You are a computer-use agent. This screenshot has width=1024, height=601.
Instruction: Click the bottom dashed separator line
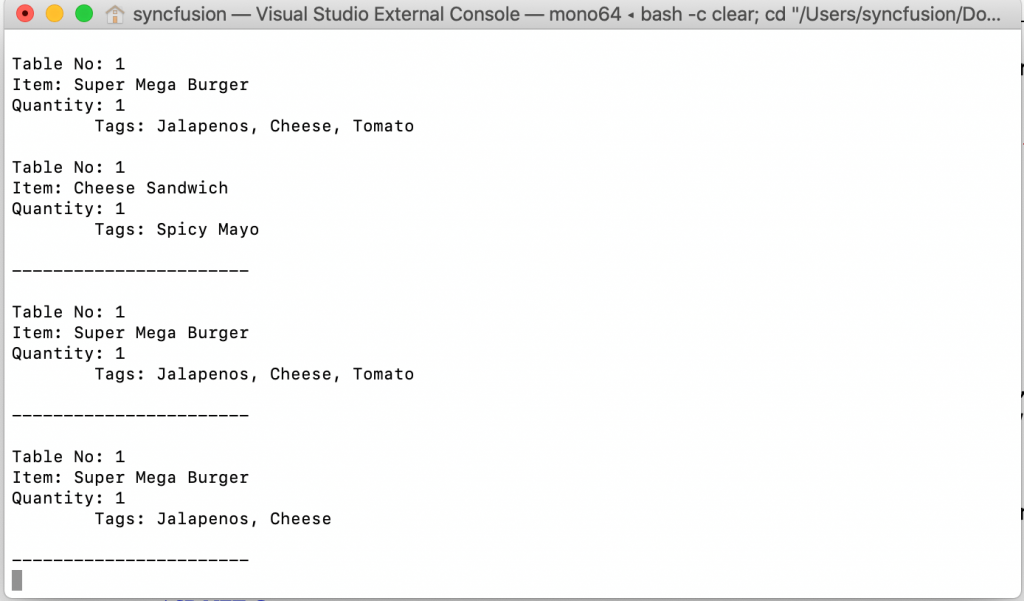point(130,560)
